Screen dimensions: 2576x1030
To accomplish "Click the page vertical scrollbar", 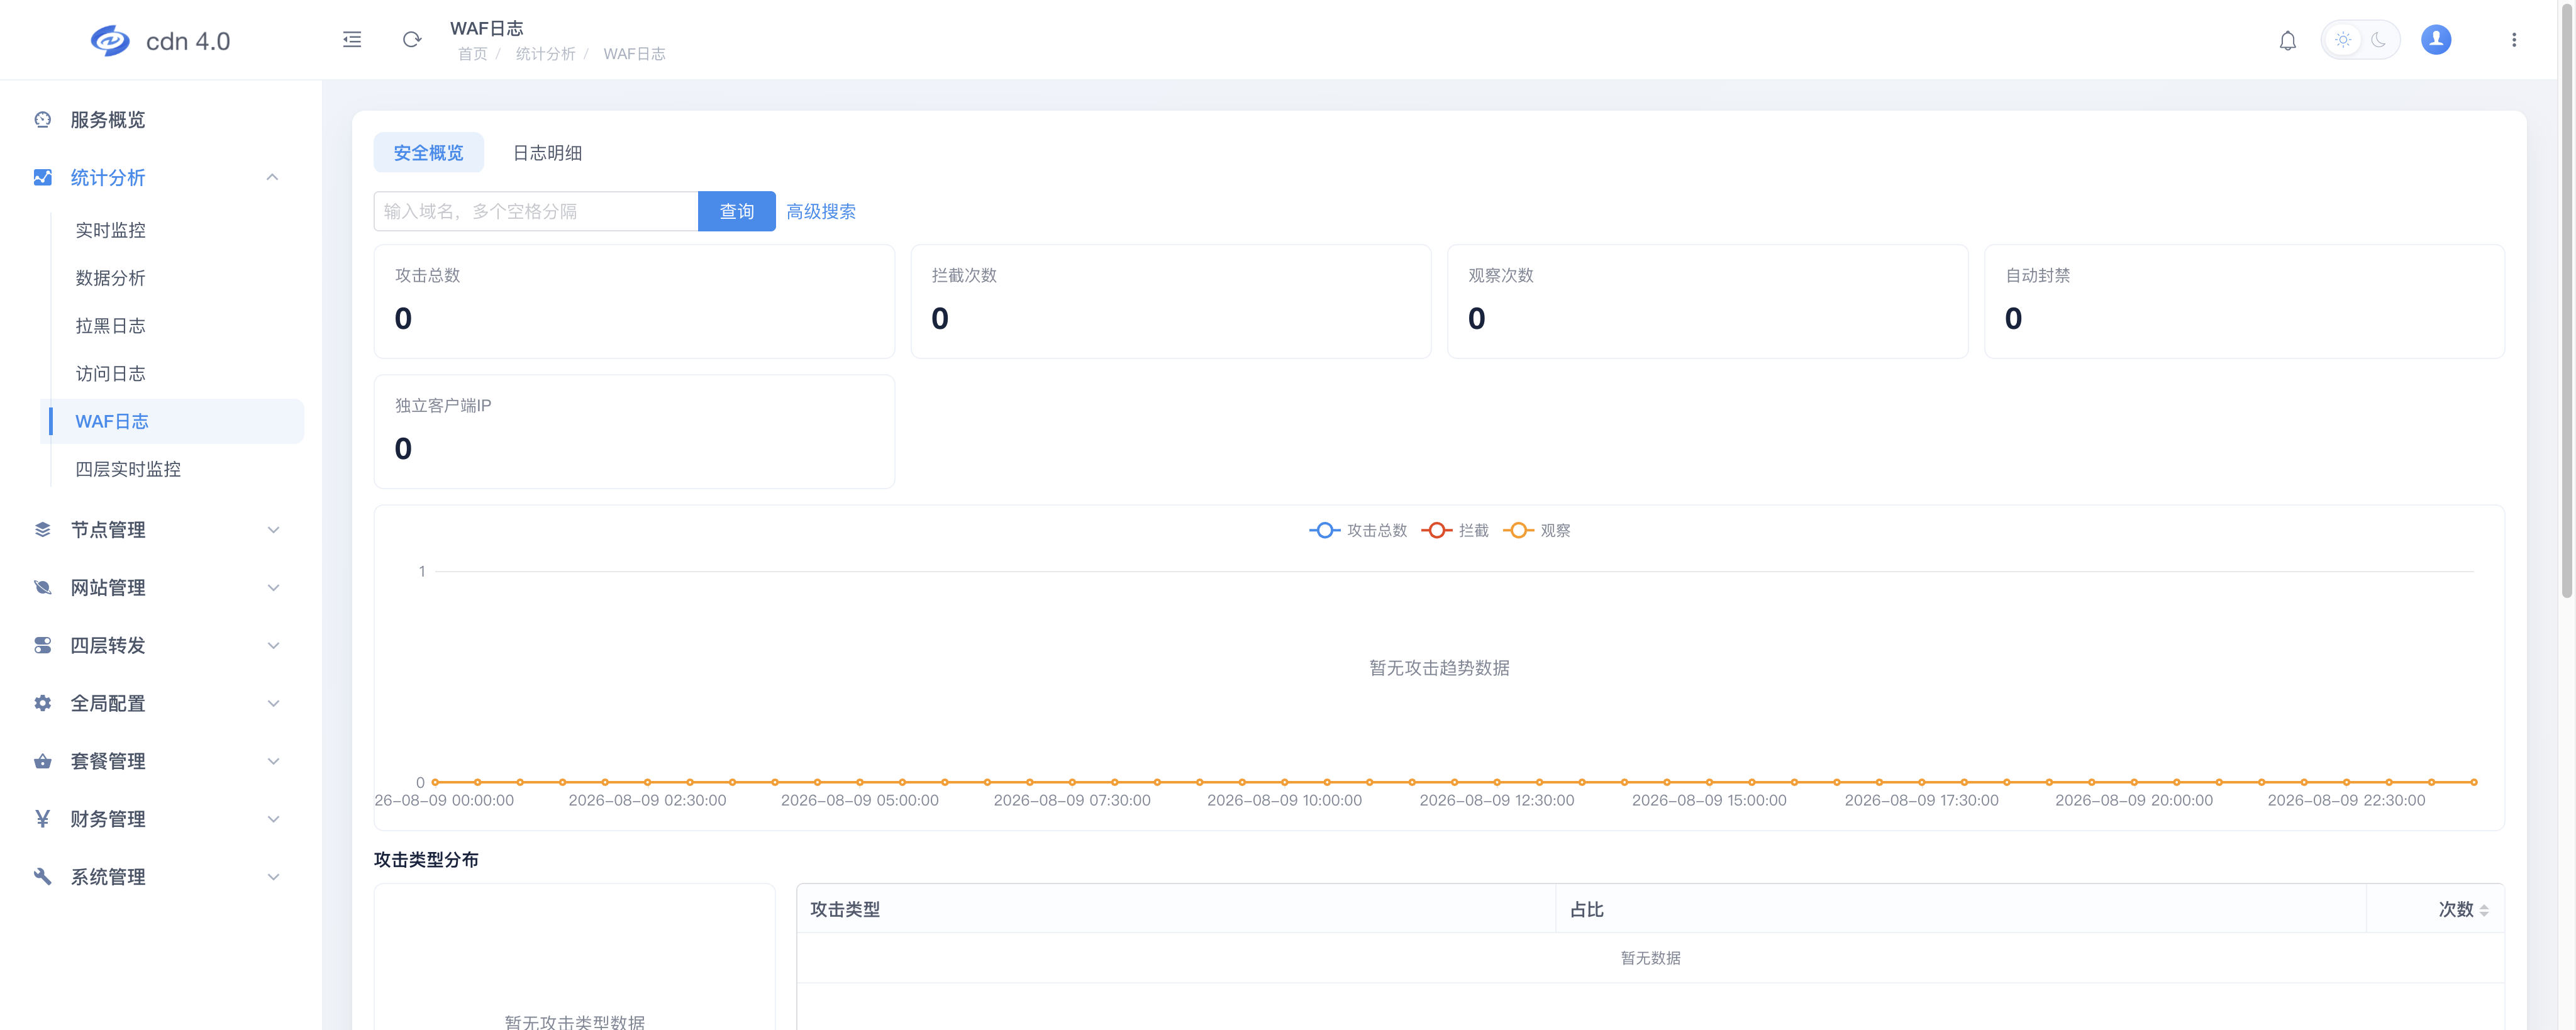I will pos(2567,300).
